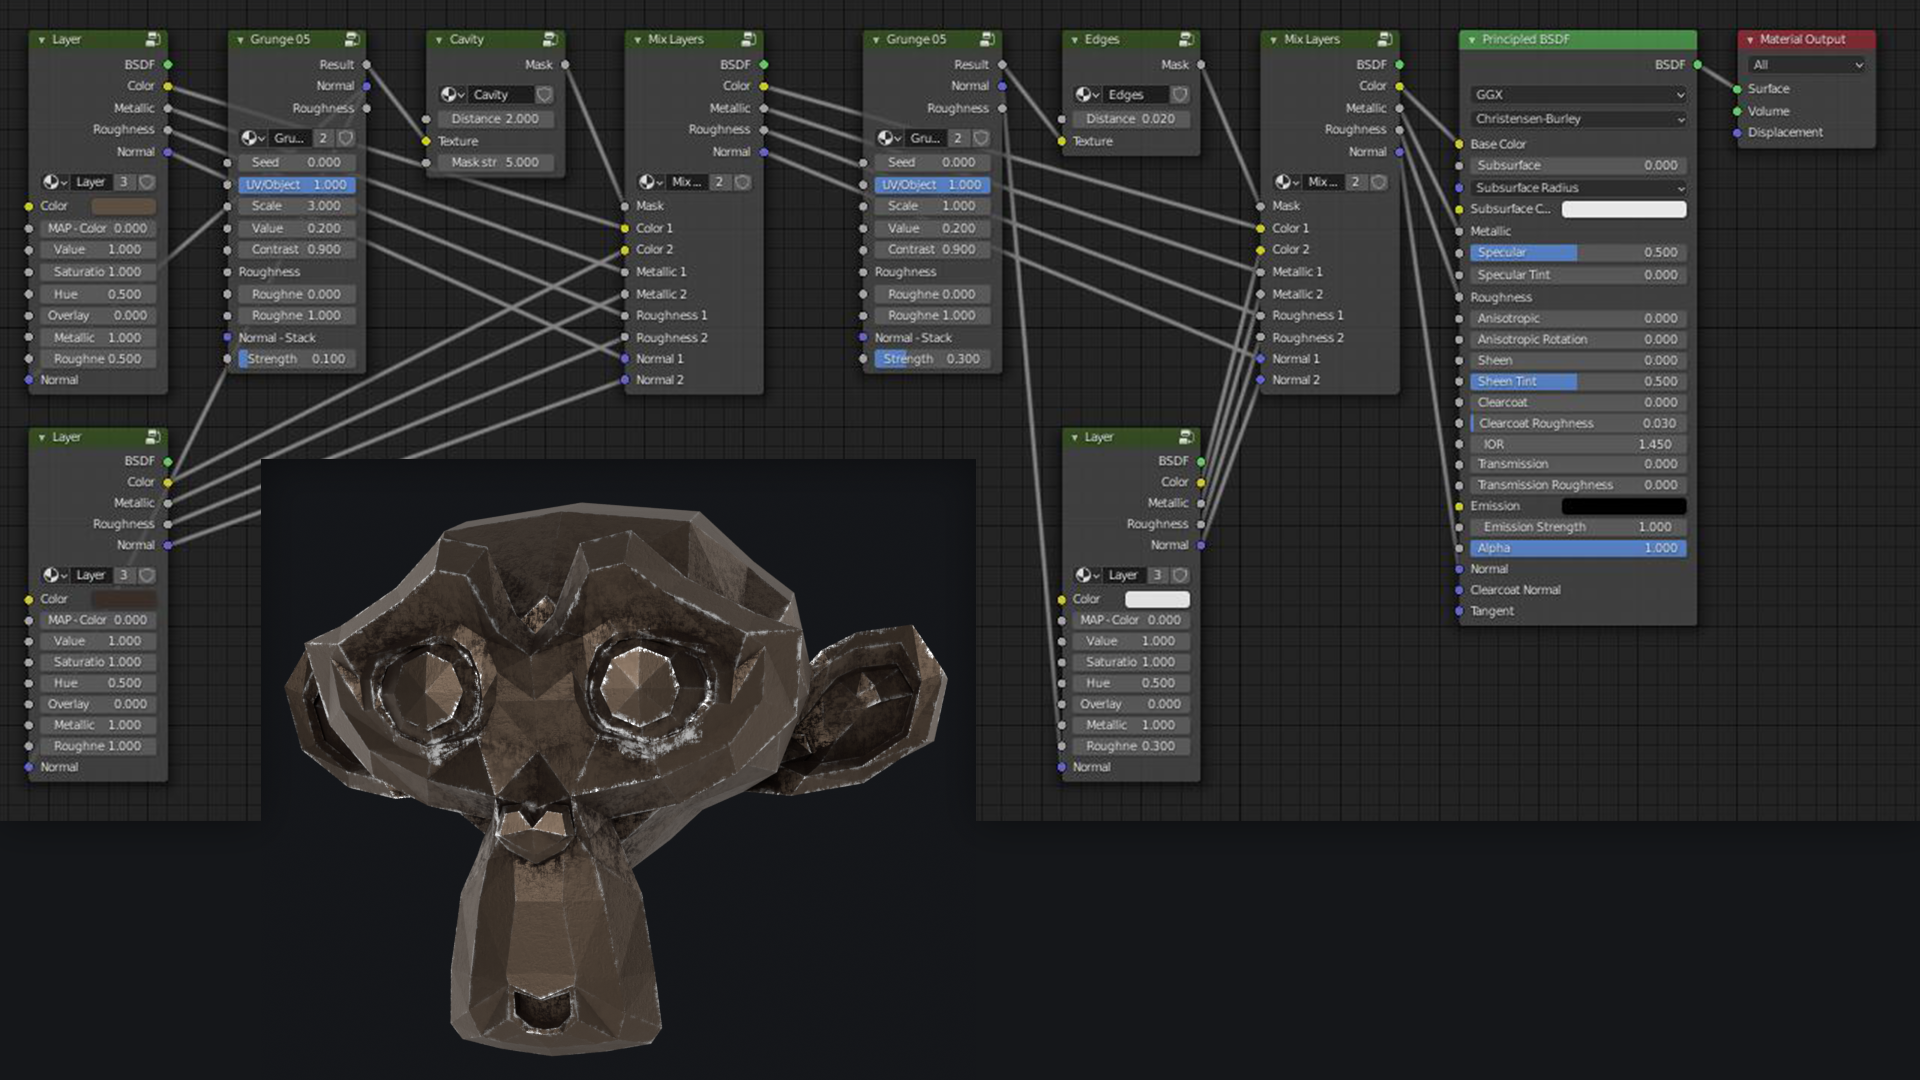
Task: Click the Specular slider in Principled BSDF
Action: pos(1578,253)
